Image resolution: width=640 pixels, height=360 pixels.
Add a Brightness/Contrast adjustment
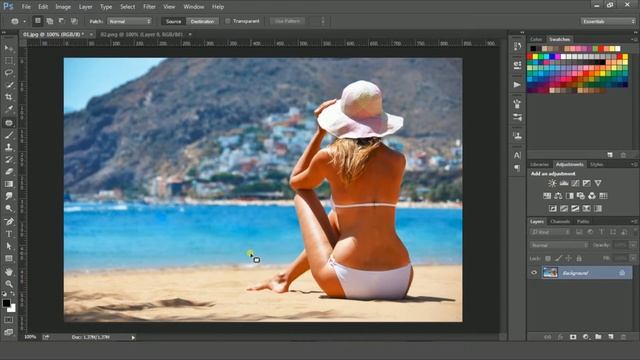tap(552, 183)
